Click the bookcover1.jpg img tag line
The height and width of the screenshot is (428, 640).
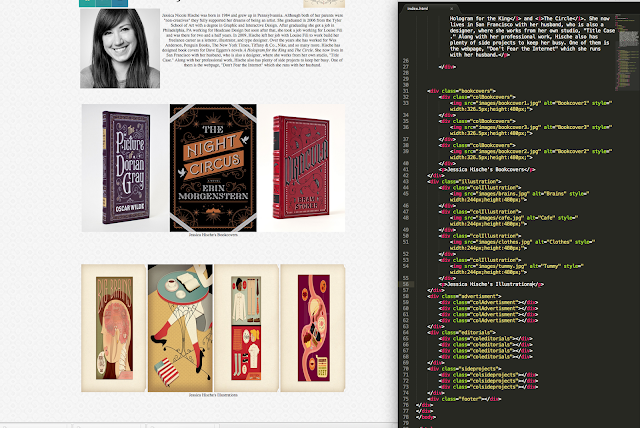pos(531,106)
